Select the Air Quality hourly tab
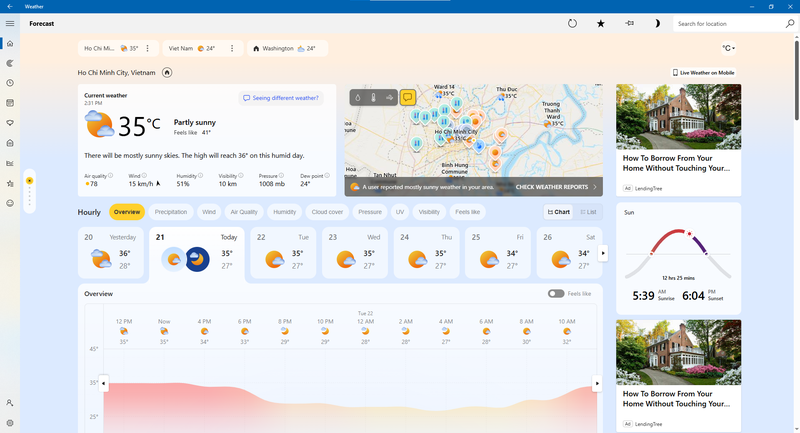The width and height of the screenshot is (800, 433). (x=244, y=212)
